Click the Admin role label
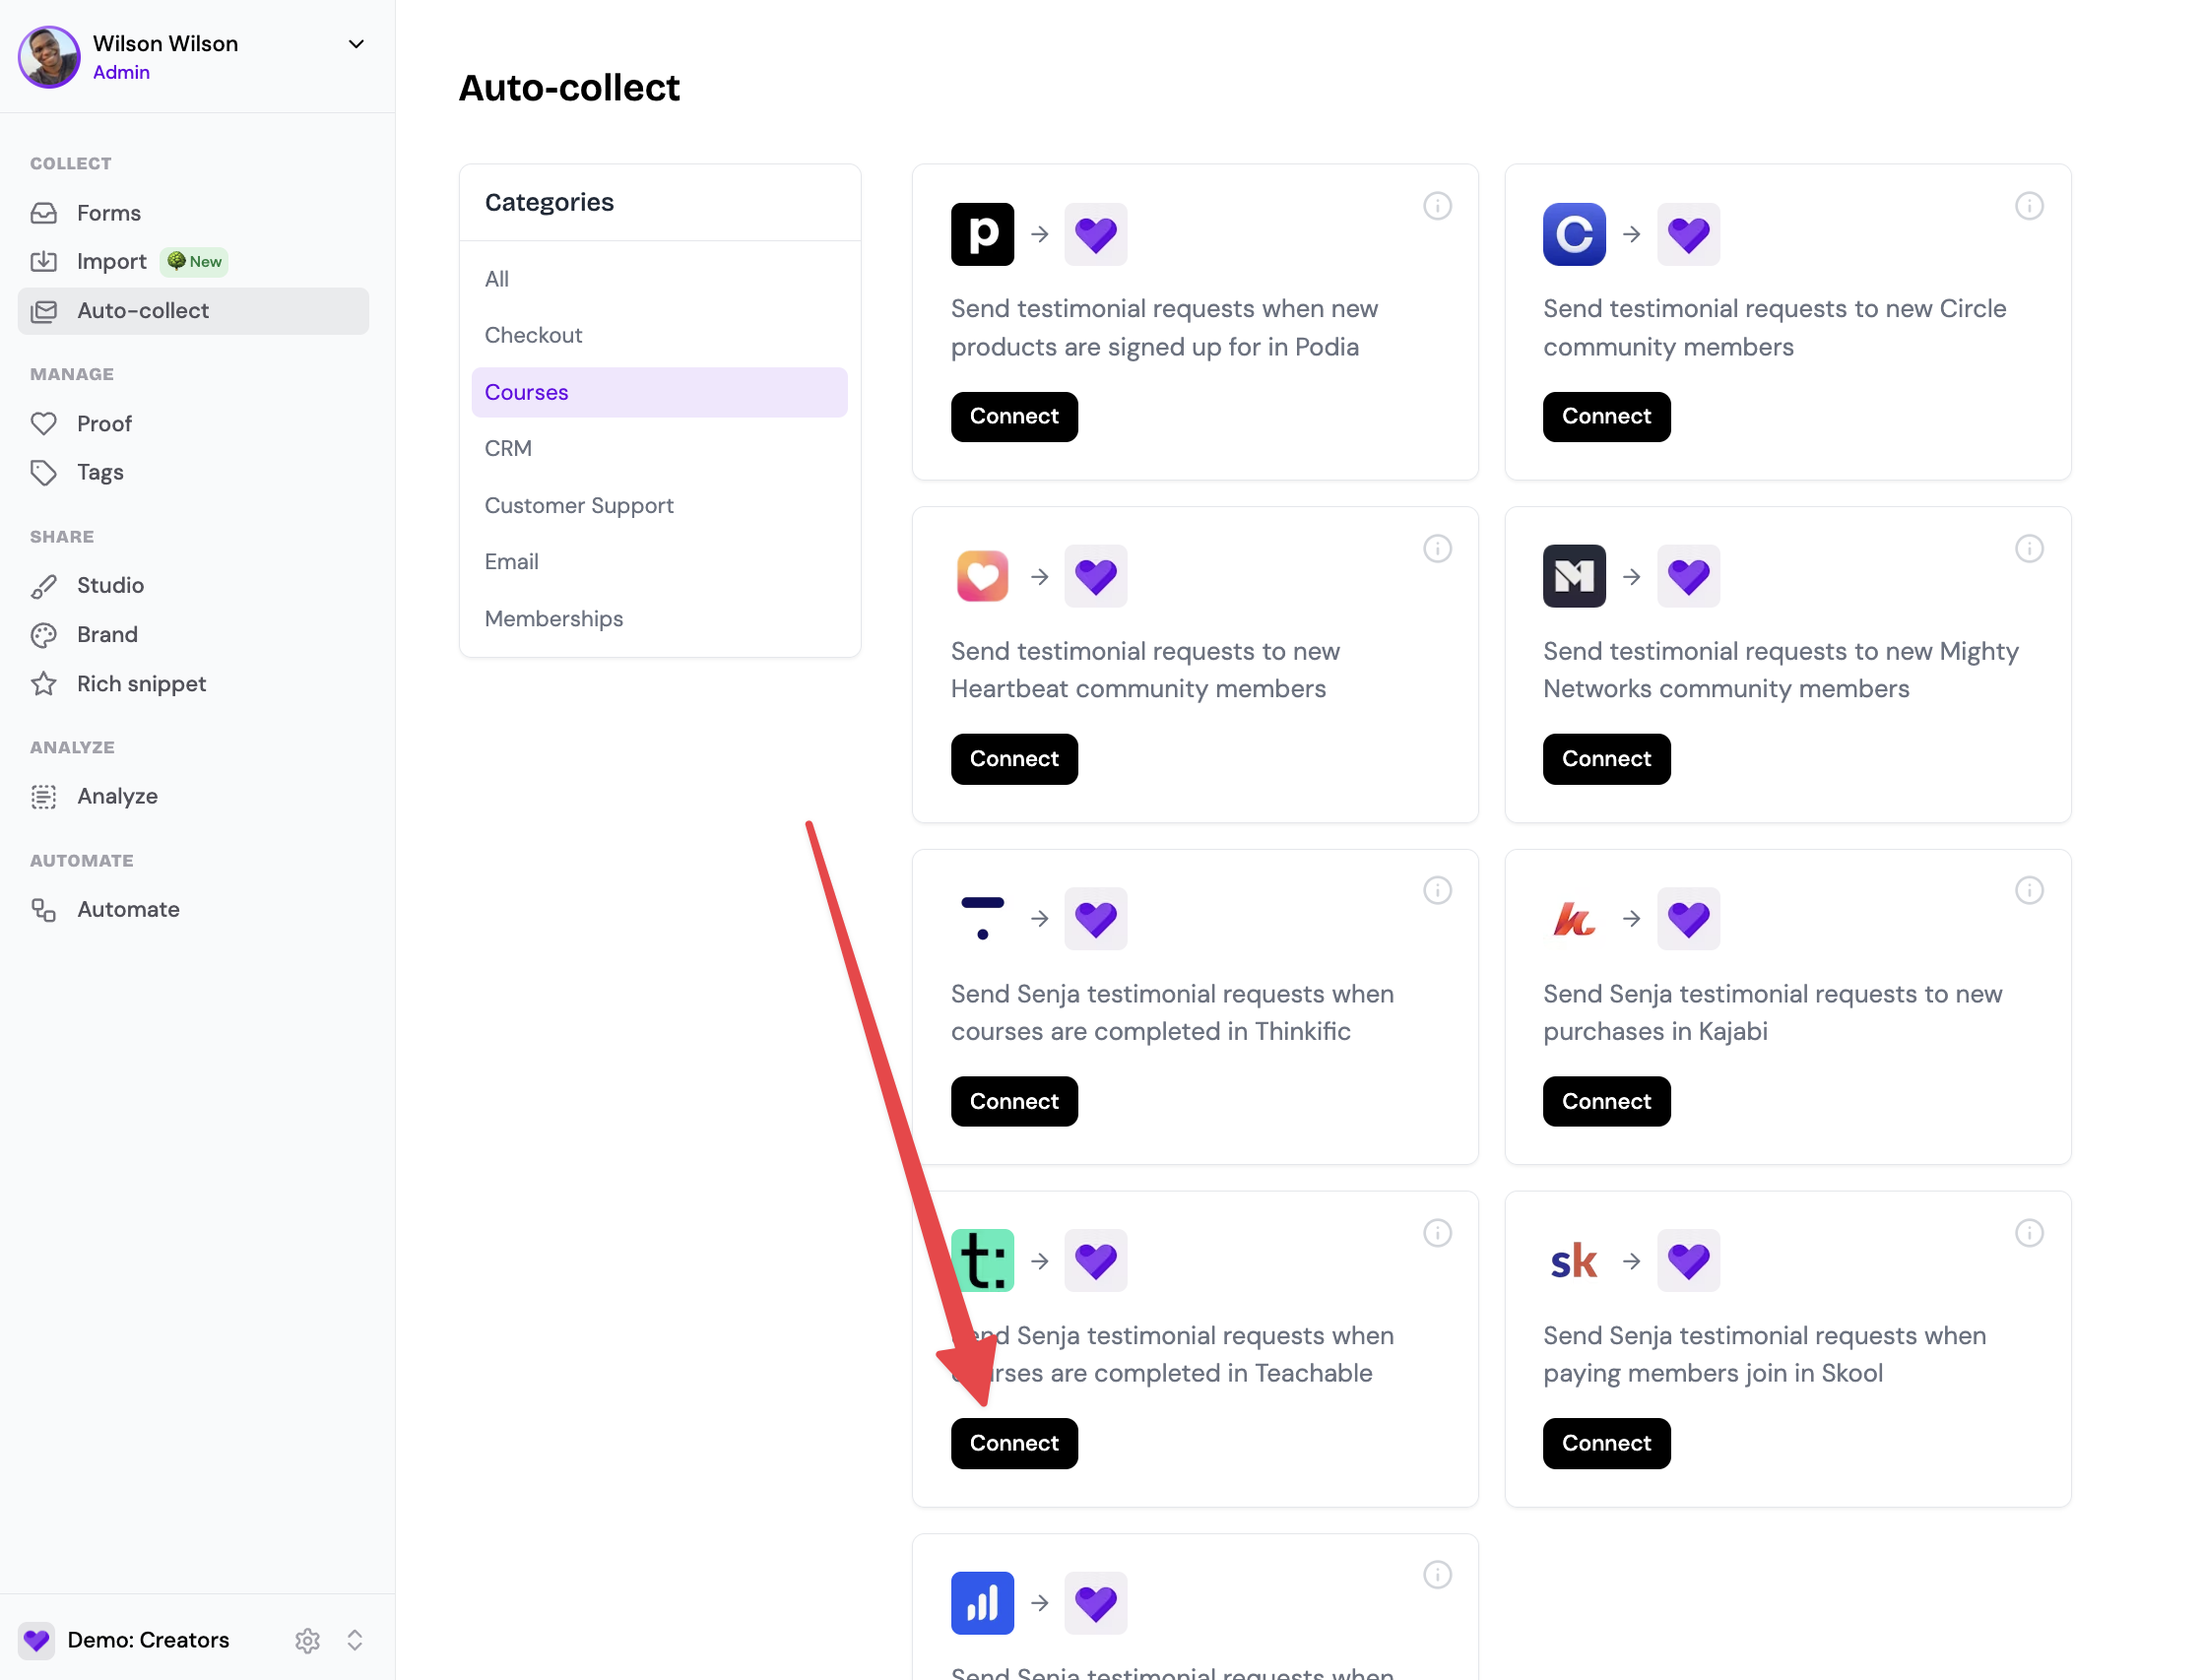 121,72
